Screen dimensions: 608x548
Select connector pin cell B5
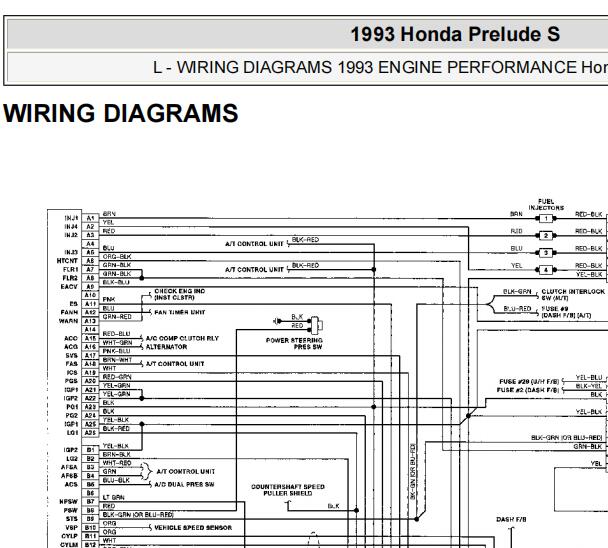90,484
